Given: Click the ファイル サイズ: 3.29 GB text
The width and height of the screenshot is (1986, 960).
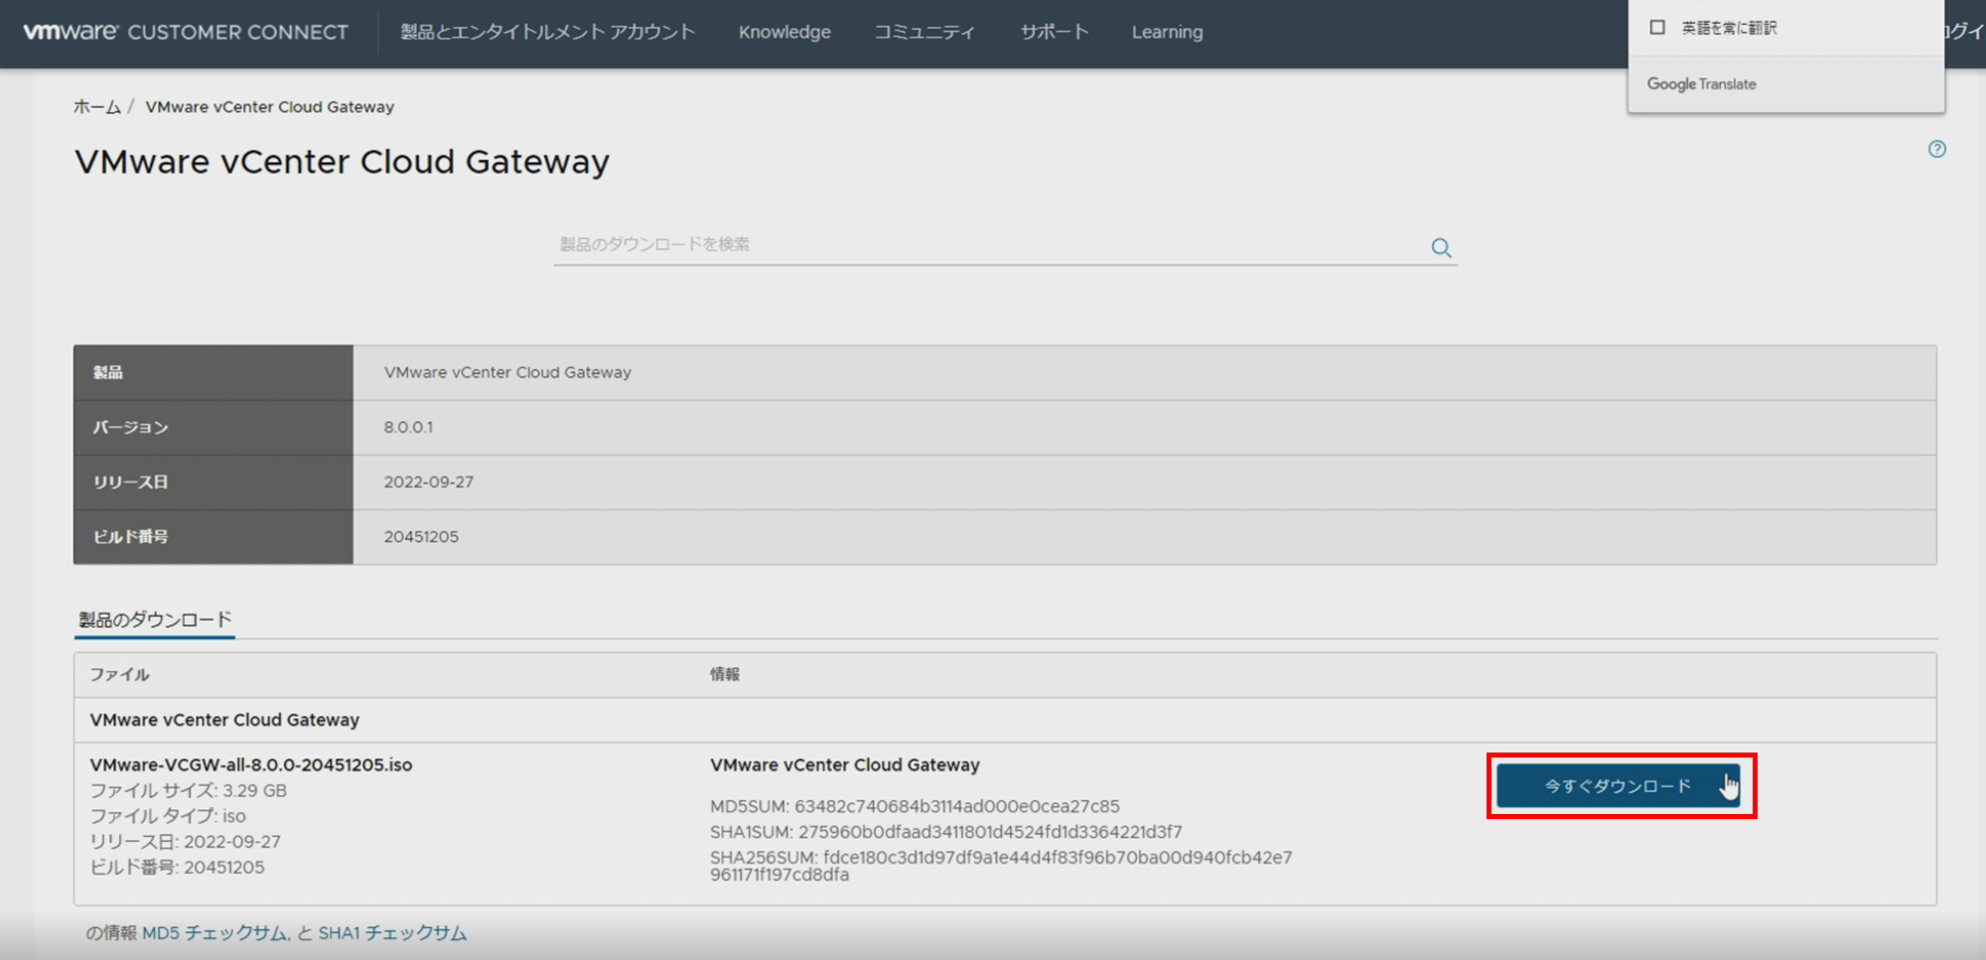Looking at the screenshot, I should [x=188, y=791].
